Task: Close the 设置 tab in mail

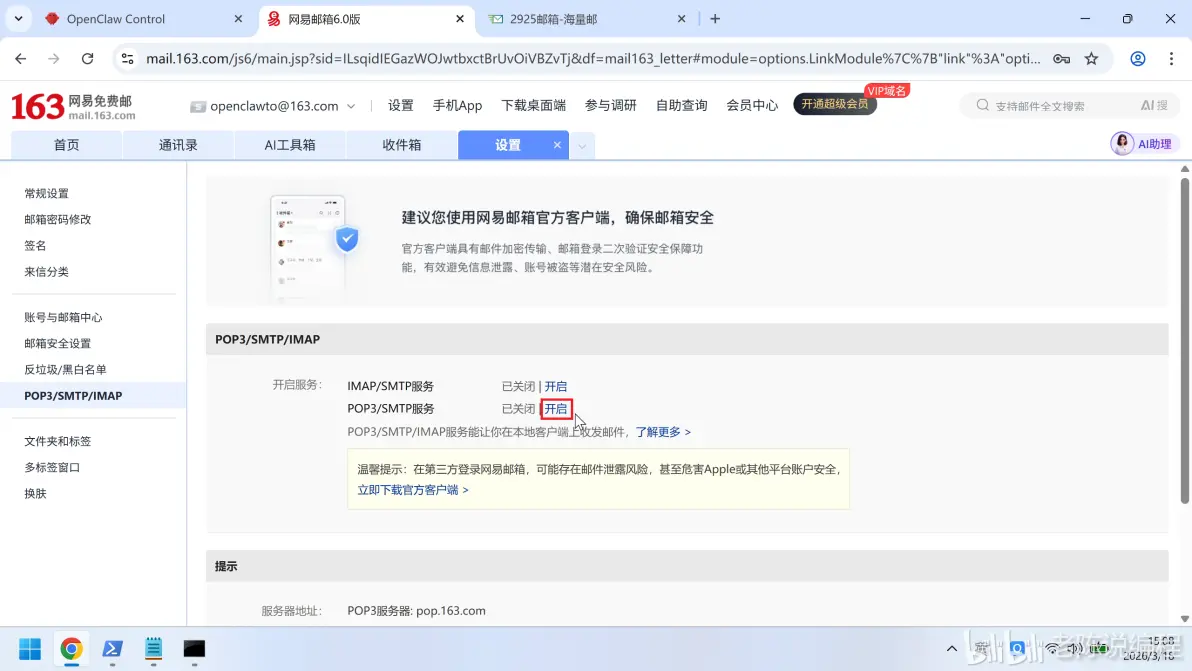Action: tap(557, 144)
